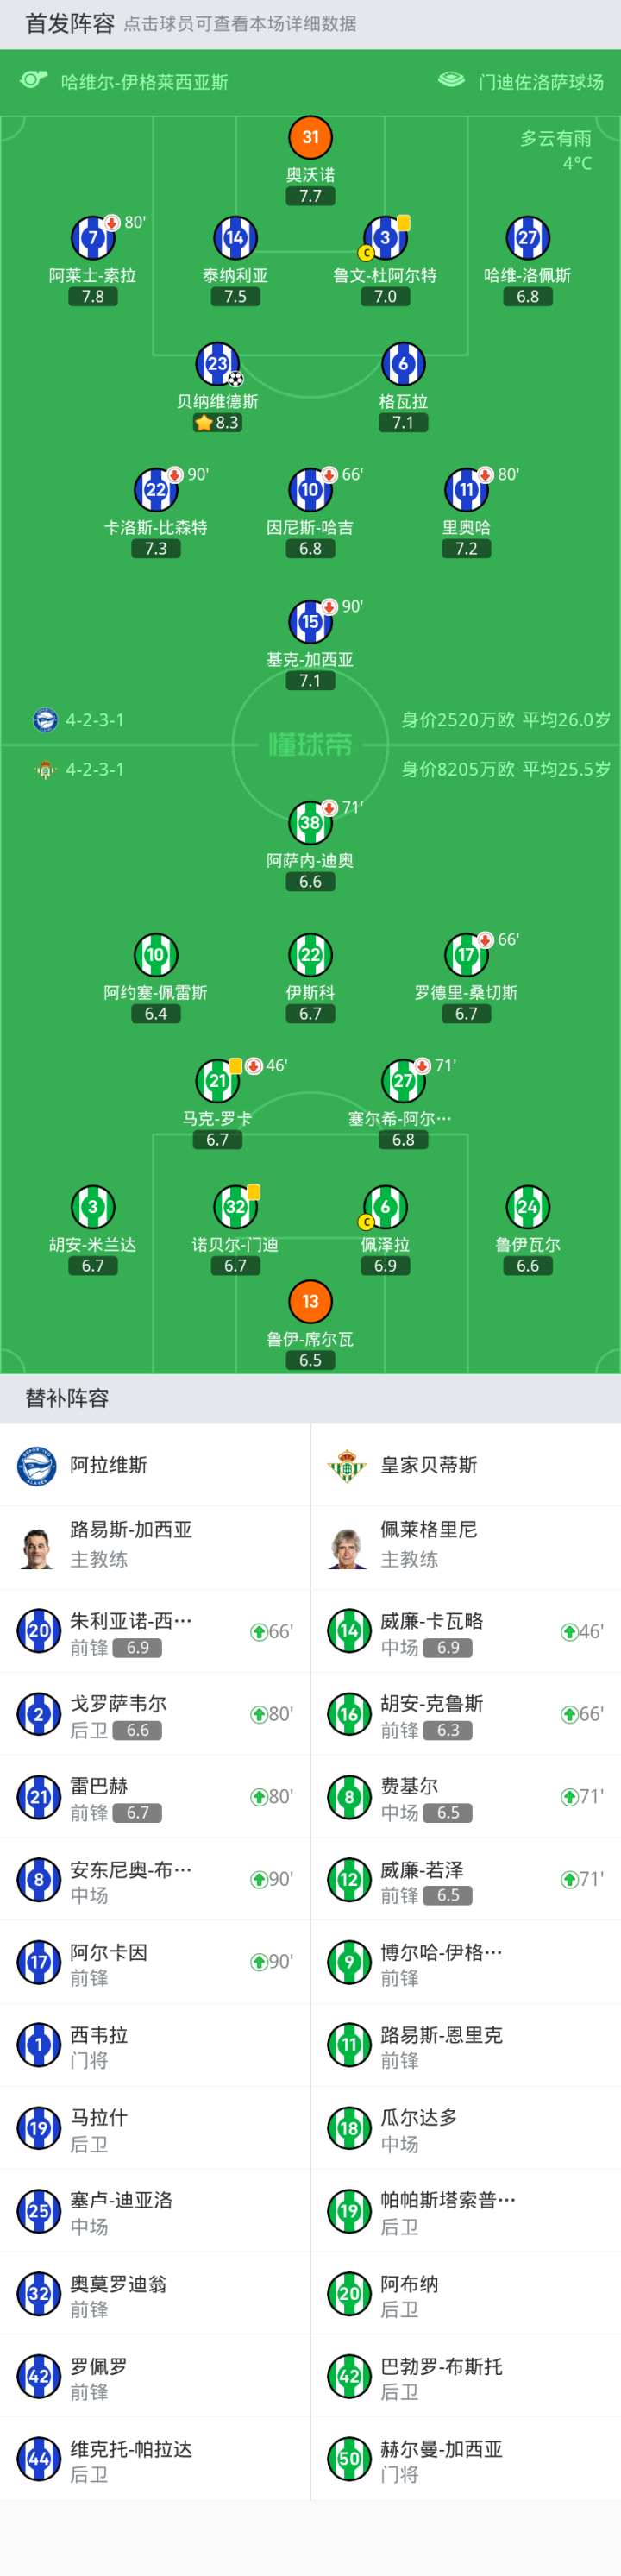
Task: Select 基克-加西亚 number 15 jersey icon
Action: [310, 622]
